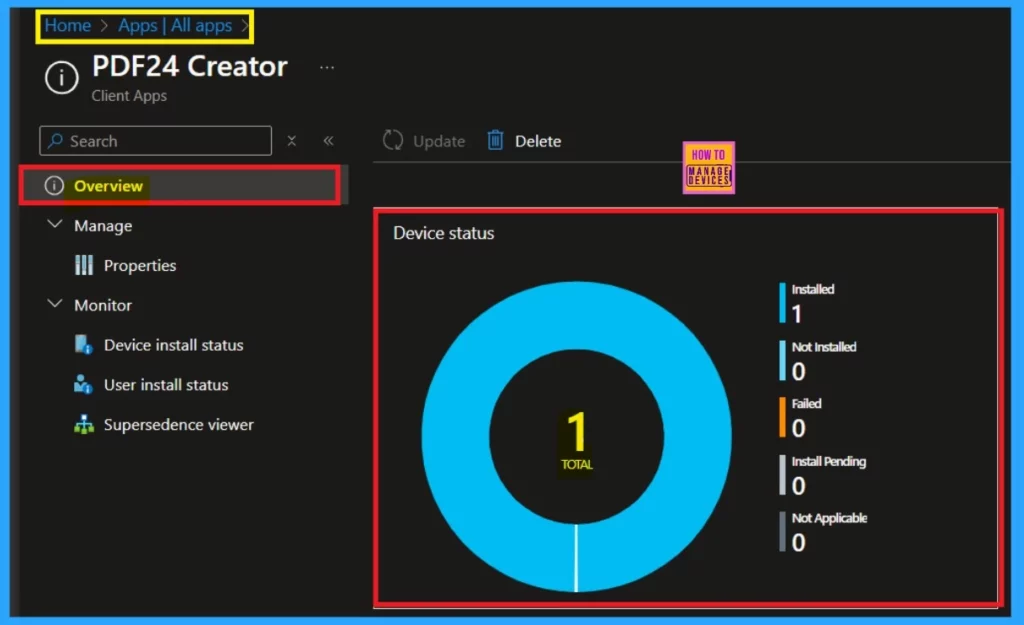Screen dimensions: 1024x625
Task: Focus the Search input field
Action: 155,140
